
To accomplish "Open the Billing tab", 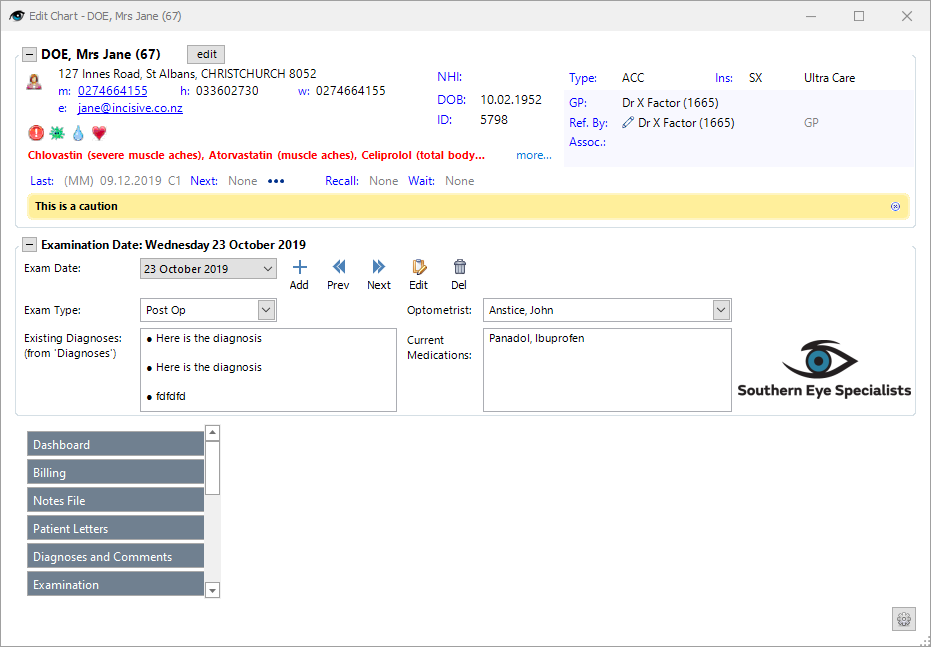I will pos(115,472).
